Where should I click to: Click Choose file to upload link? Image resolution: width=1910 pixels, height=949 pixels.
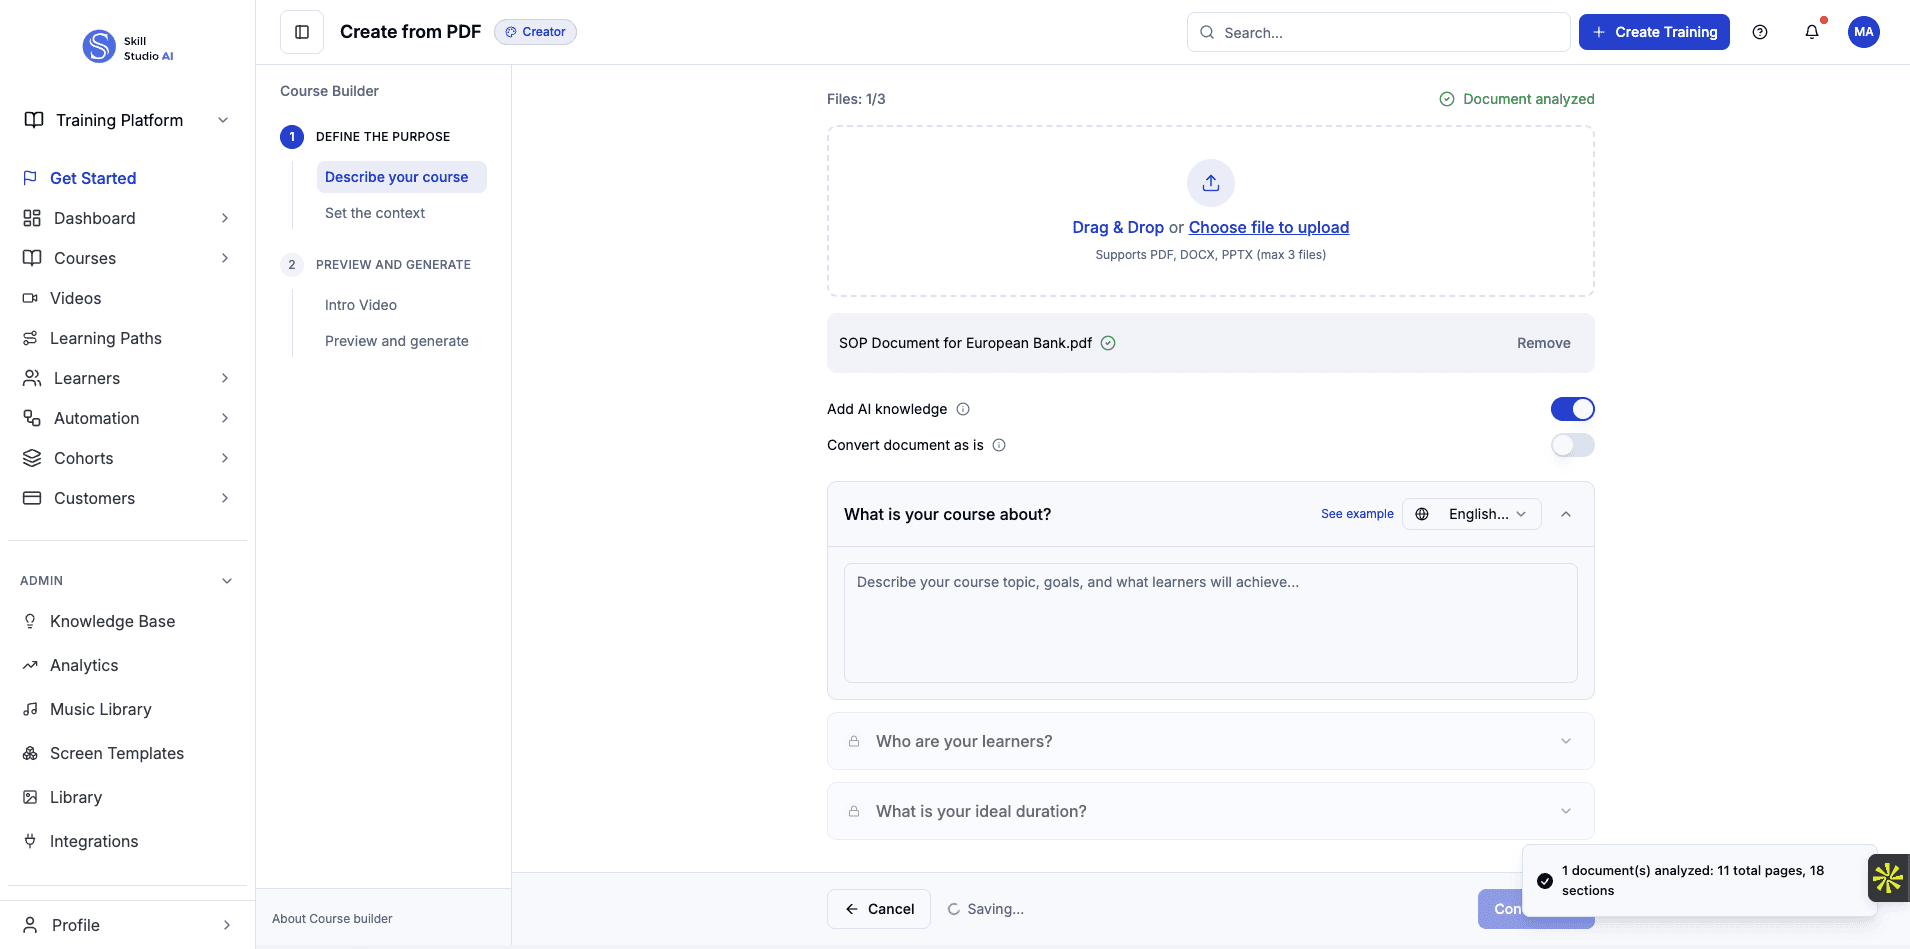pyautogui.click(x=1269, y=227)
